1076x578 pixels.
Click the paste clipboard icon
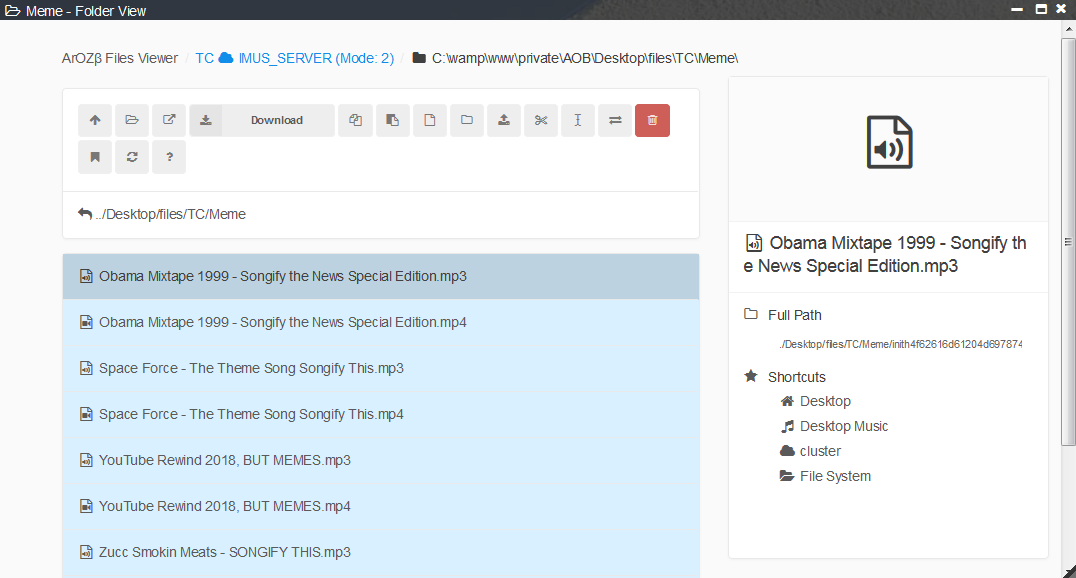pyautogui.click(x=393, y=120)
